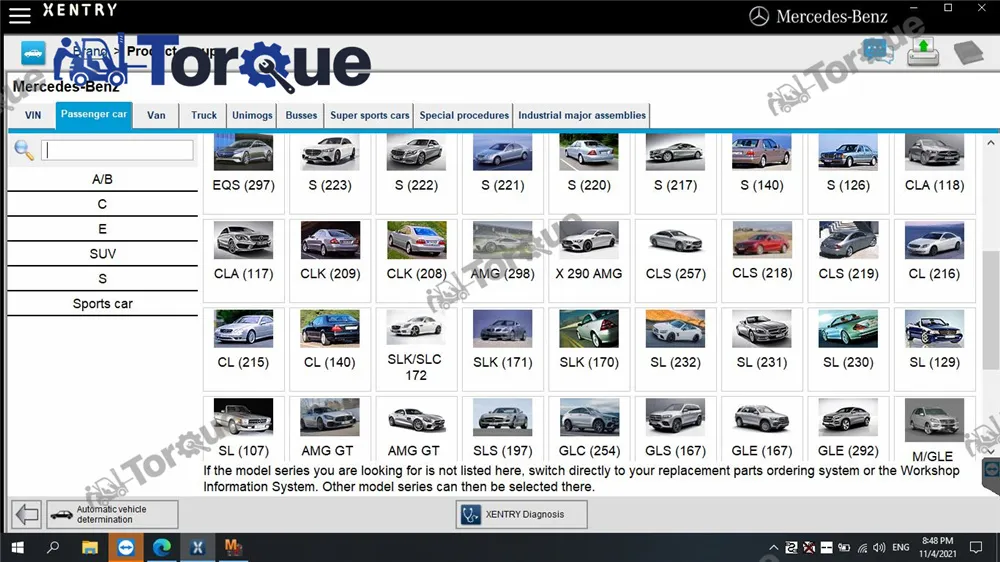The image size is (1000, 562).
Task: Filter by Sports car category
Action: (x=102, y=304)
